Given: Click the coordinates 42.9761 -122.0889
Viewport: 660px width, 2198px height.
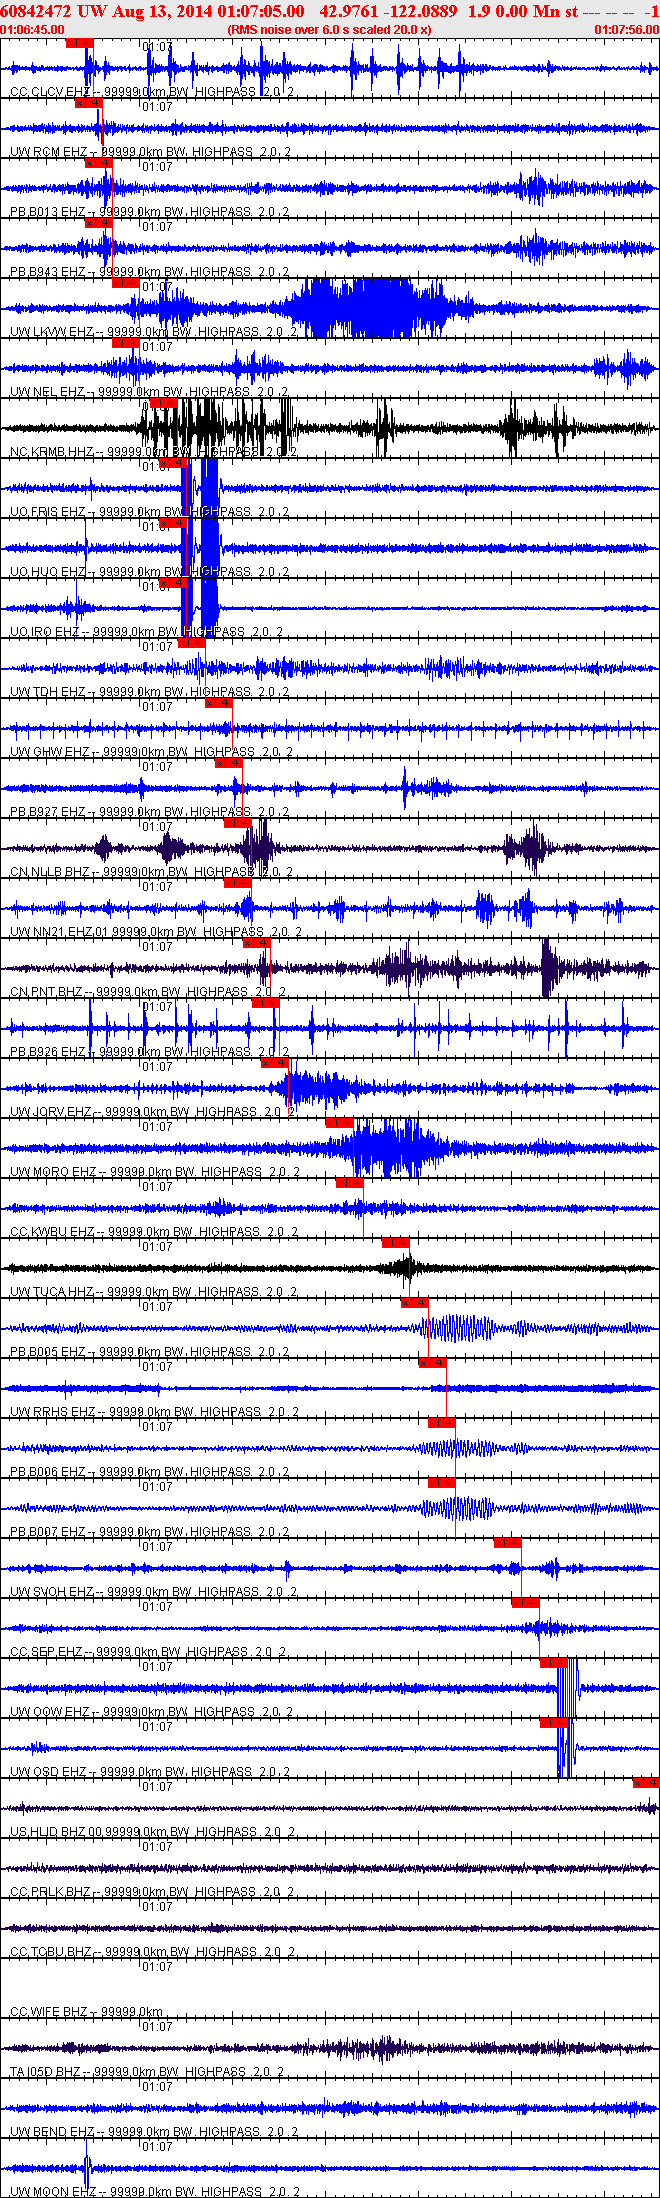Looking at the screenshot, I should pyautogui.click(x=388, y=11).
